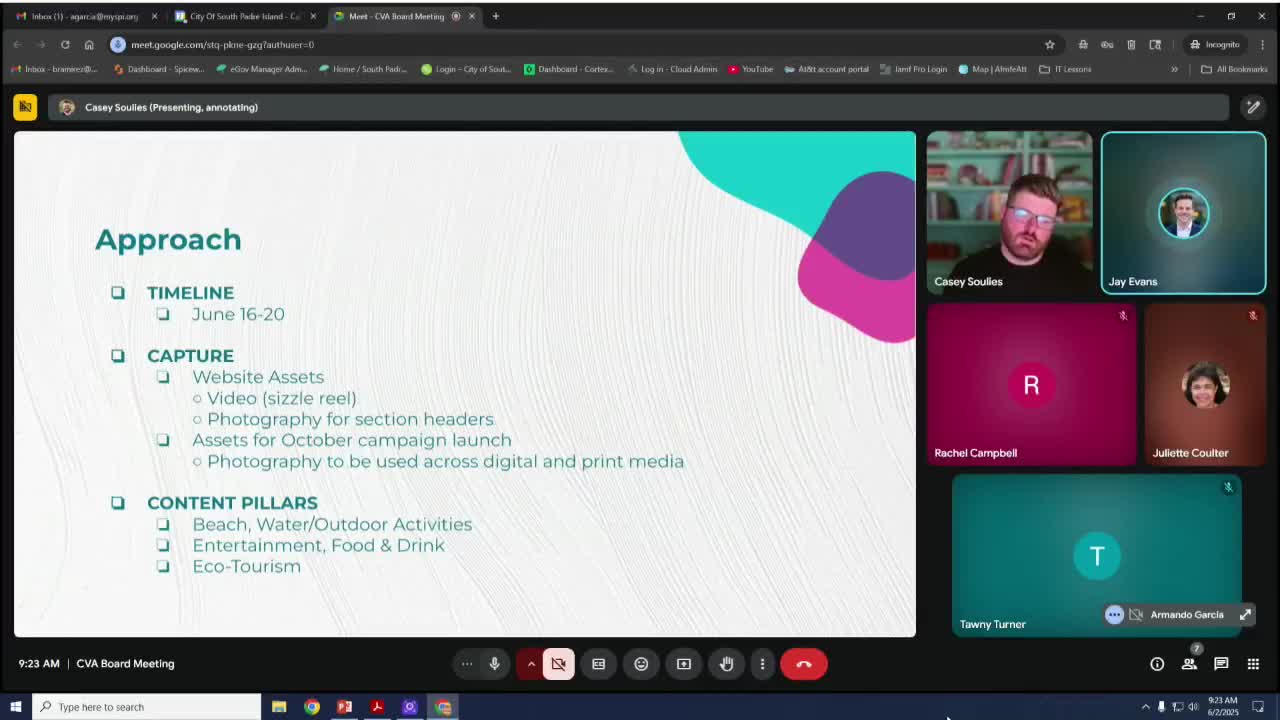This screenshot has height=720, width=1280.
Task: Raise hand in the meeting
Action: tap(726, 664)
